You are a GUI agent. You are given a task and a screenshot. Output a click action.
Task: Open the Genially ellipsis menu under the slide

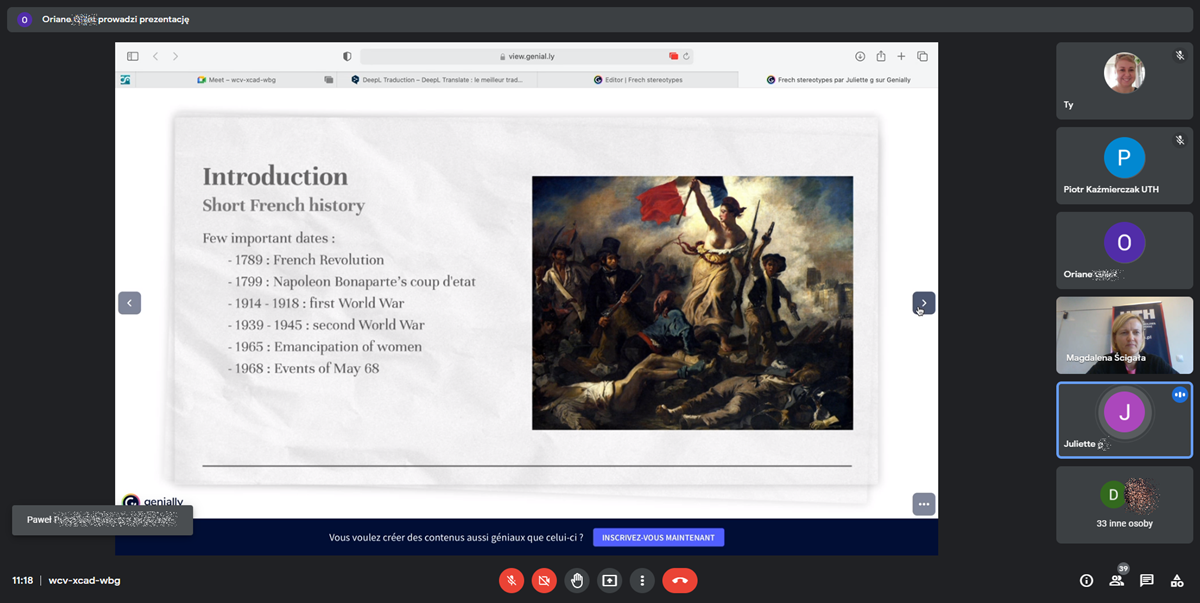(923, 504)
